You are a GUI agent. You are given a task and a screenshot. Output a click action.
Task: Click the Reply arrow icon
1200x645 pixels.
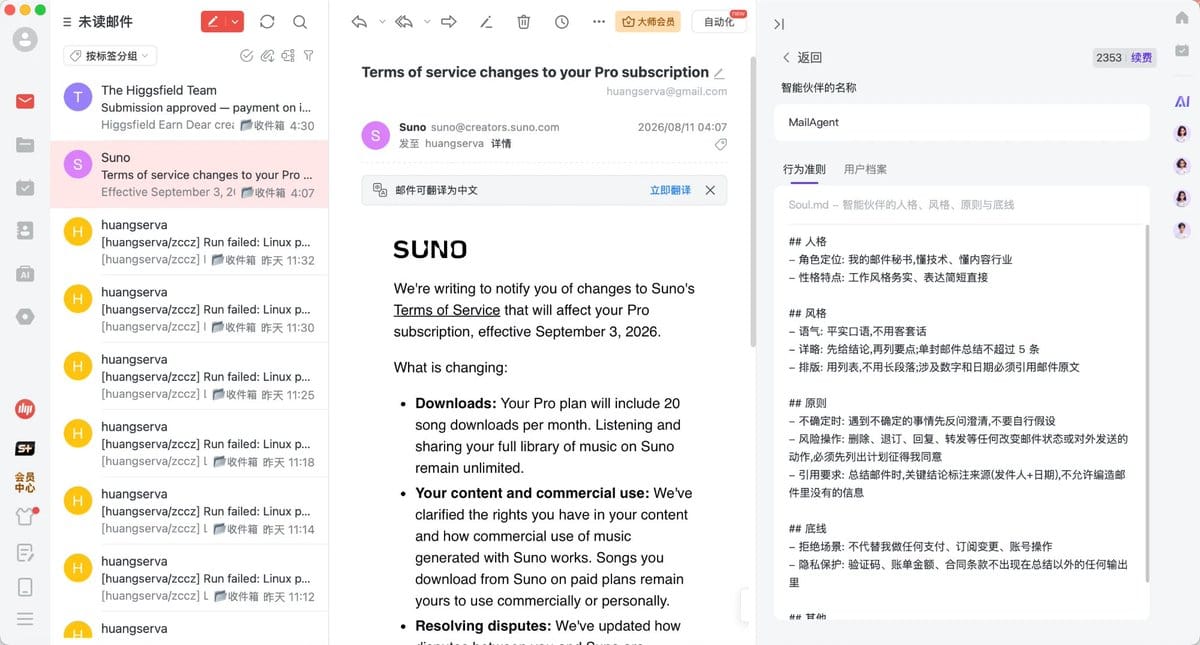pos(360,21)
